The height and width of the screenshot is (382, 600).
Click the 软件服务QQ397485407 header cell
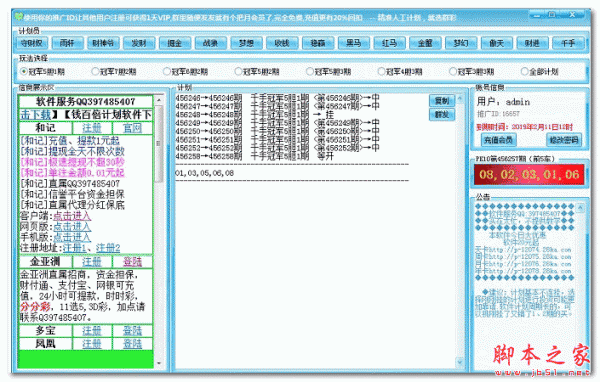[86, 102]
